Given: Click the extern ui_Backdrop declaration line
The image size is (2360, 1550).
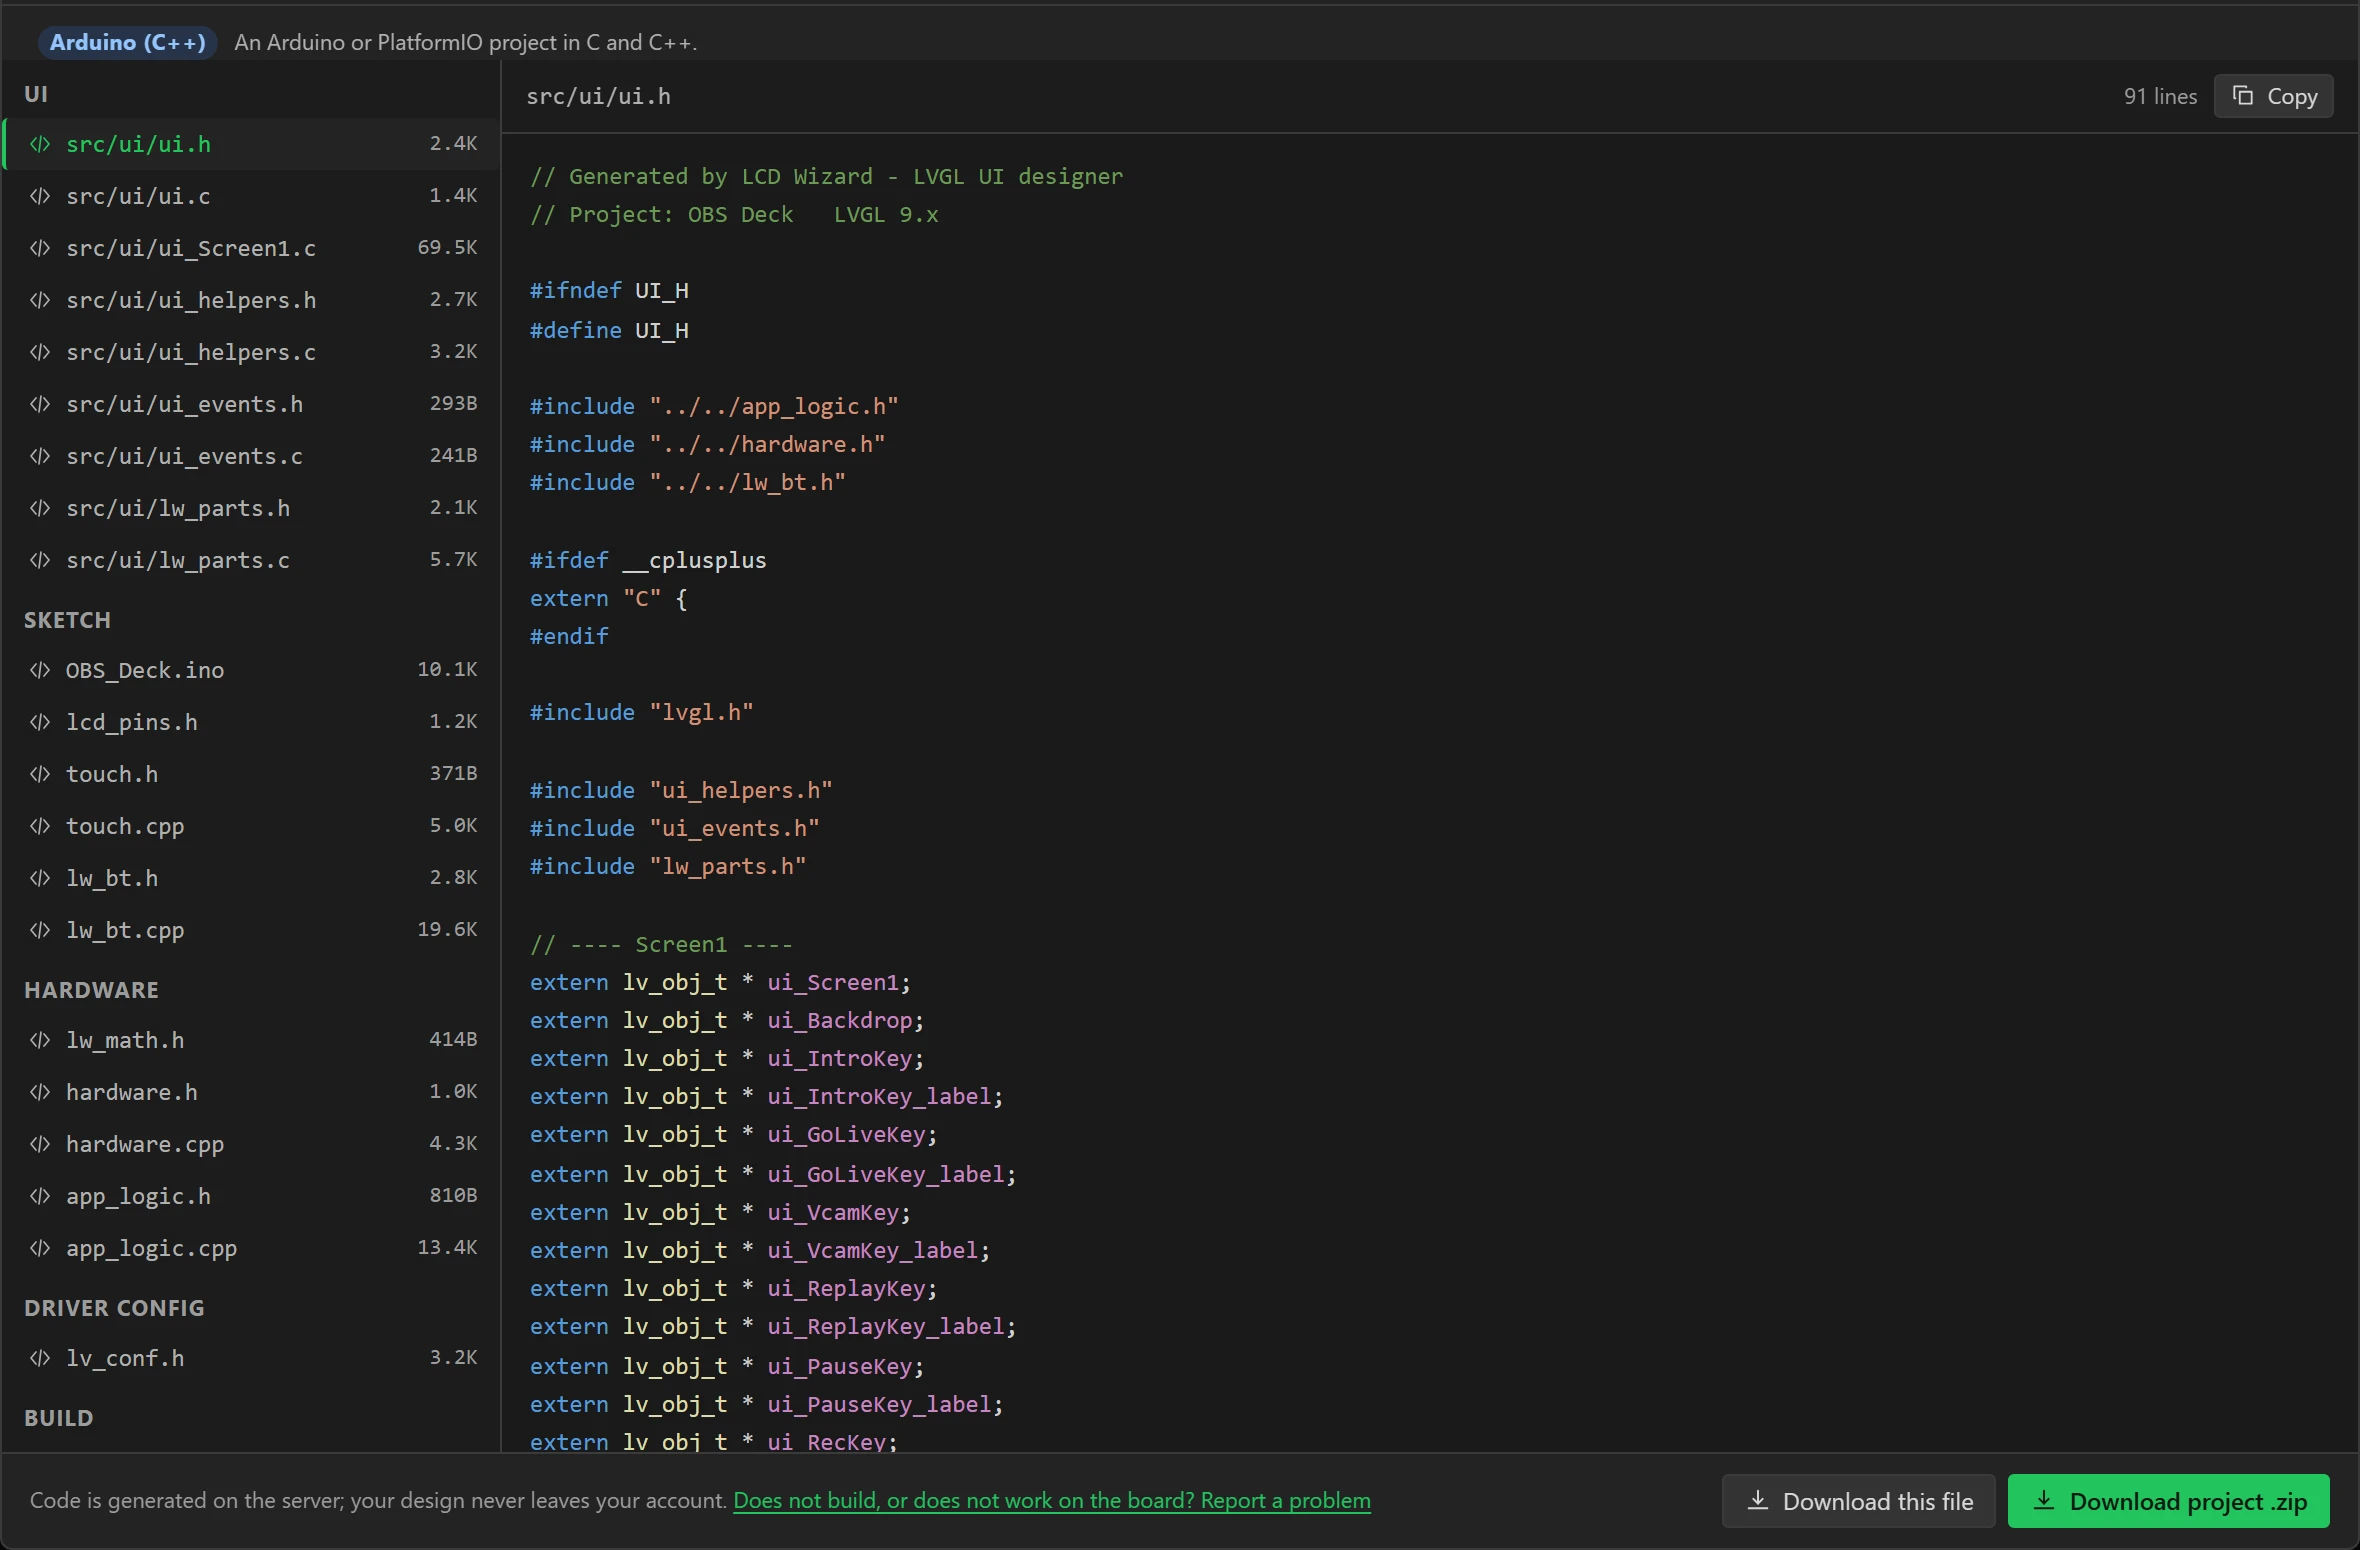Looking at the screenshot, I should (727, 1020).
